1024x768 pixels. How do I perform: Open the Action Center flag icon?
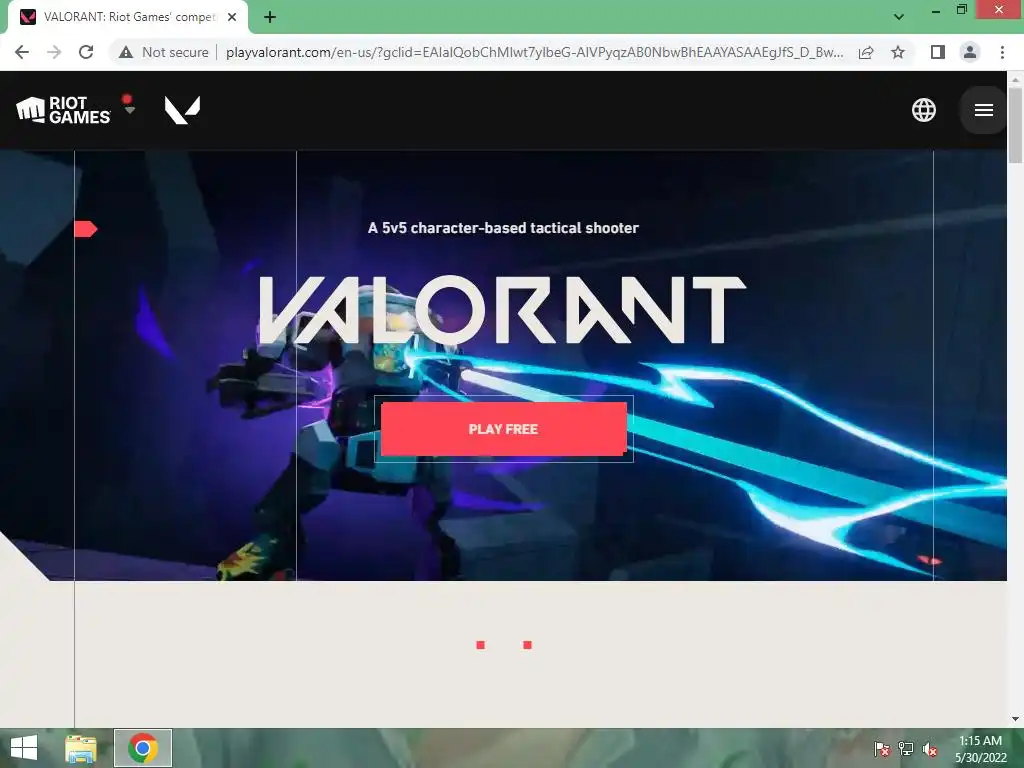[x=882, y=749]
